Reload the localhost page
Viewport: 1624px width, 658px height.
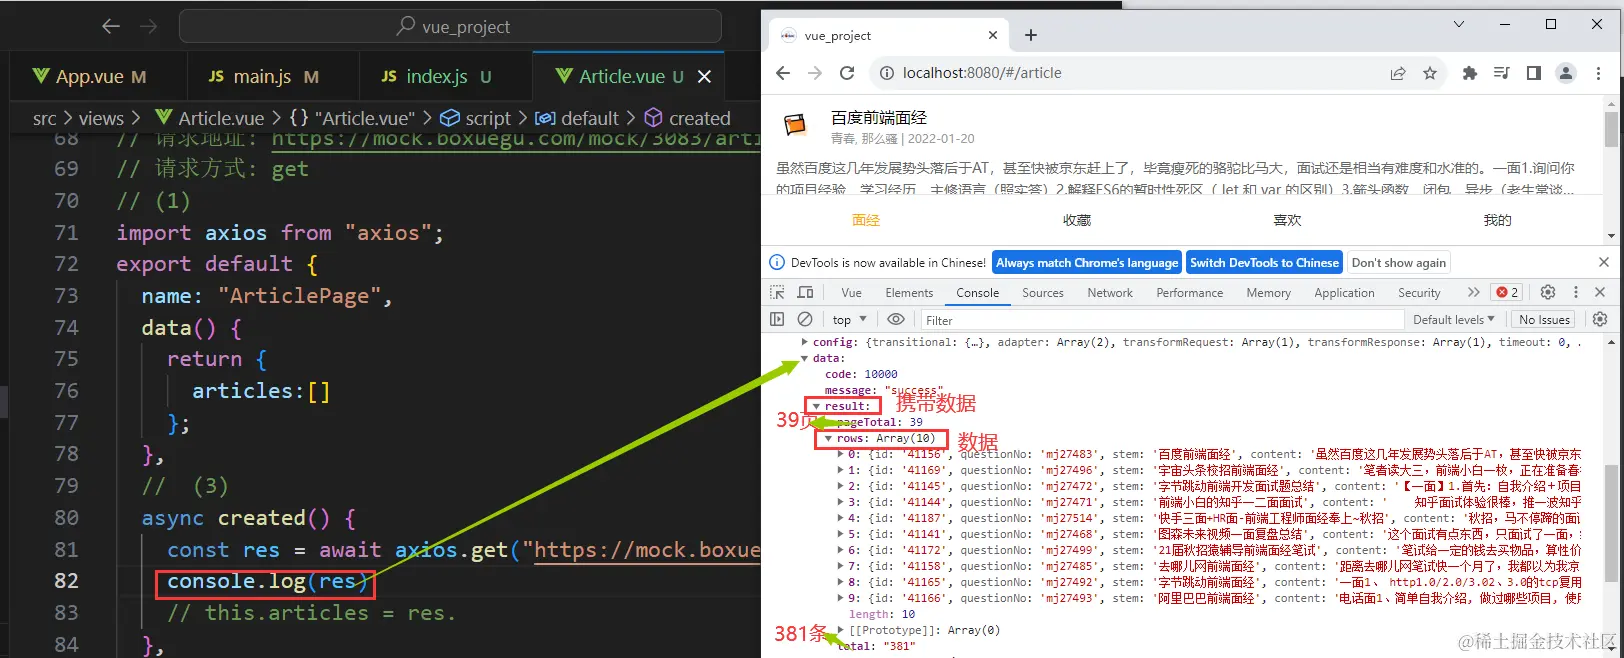847,73
